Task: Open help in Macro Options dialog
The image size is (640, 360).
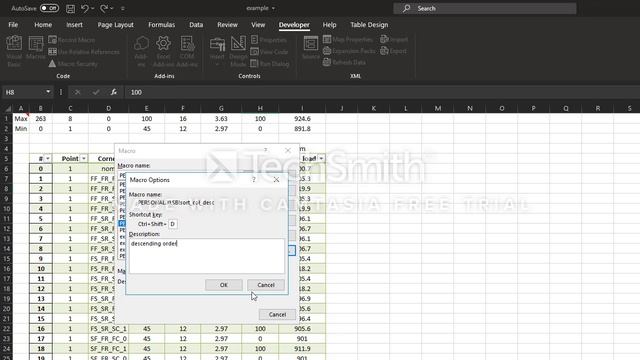Action: [253, 180]
